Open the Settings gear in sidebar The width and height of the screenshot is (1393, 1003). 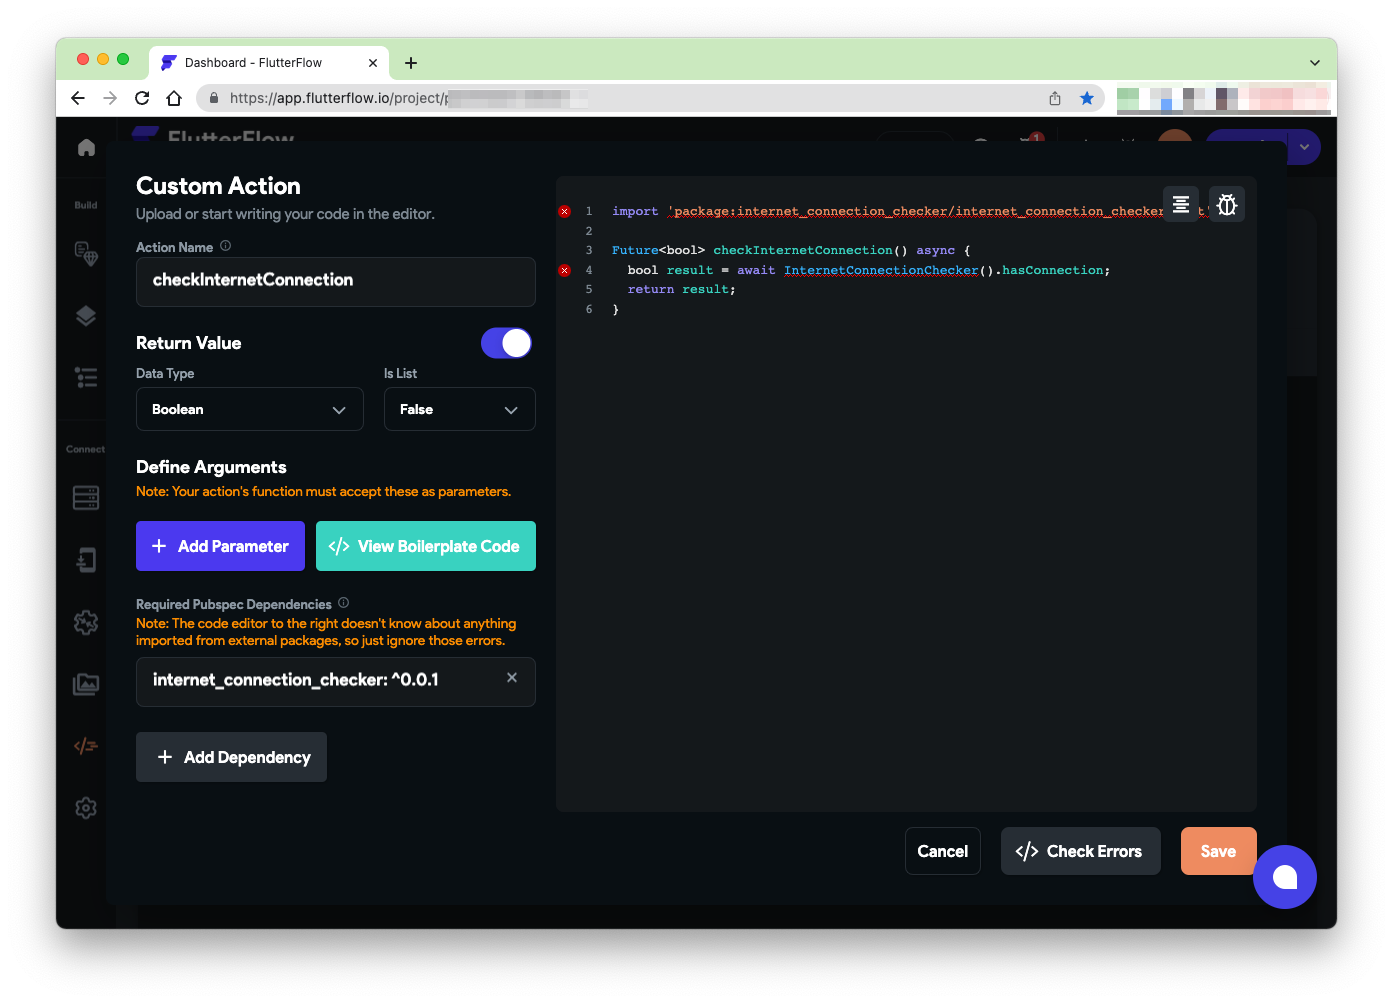pos(86,808)
